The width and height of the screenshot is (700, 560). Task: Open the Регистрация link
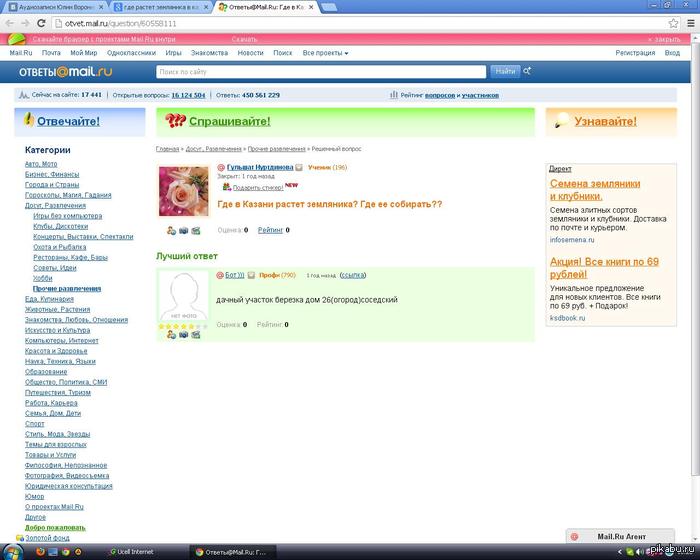point(635,53)
